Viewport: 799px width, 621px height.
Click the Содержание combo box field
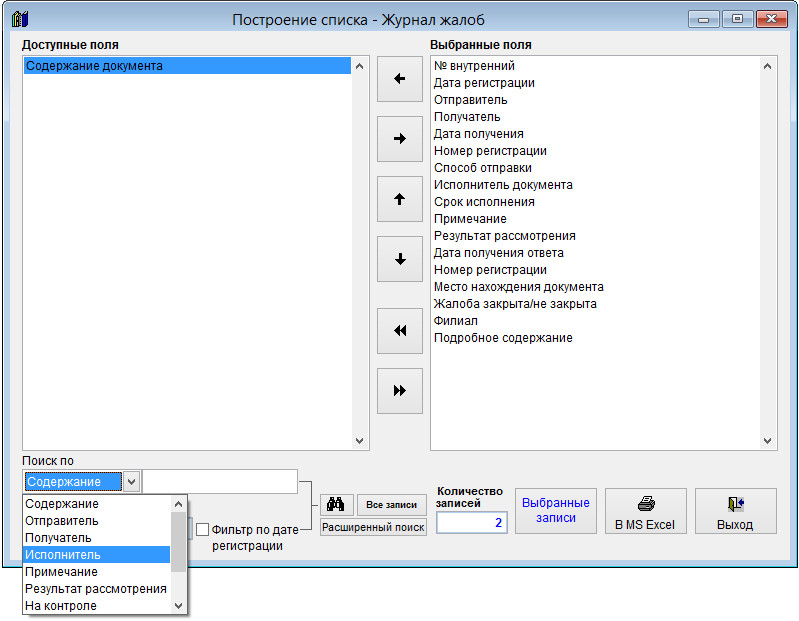tap(73, 481)
